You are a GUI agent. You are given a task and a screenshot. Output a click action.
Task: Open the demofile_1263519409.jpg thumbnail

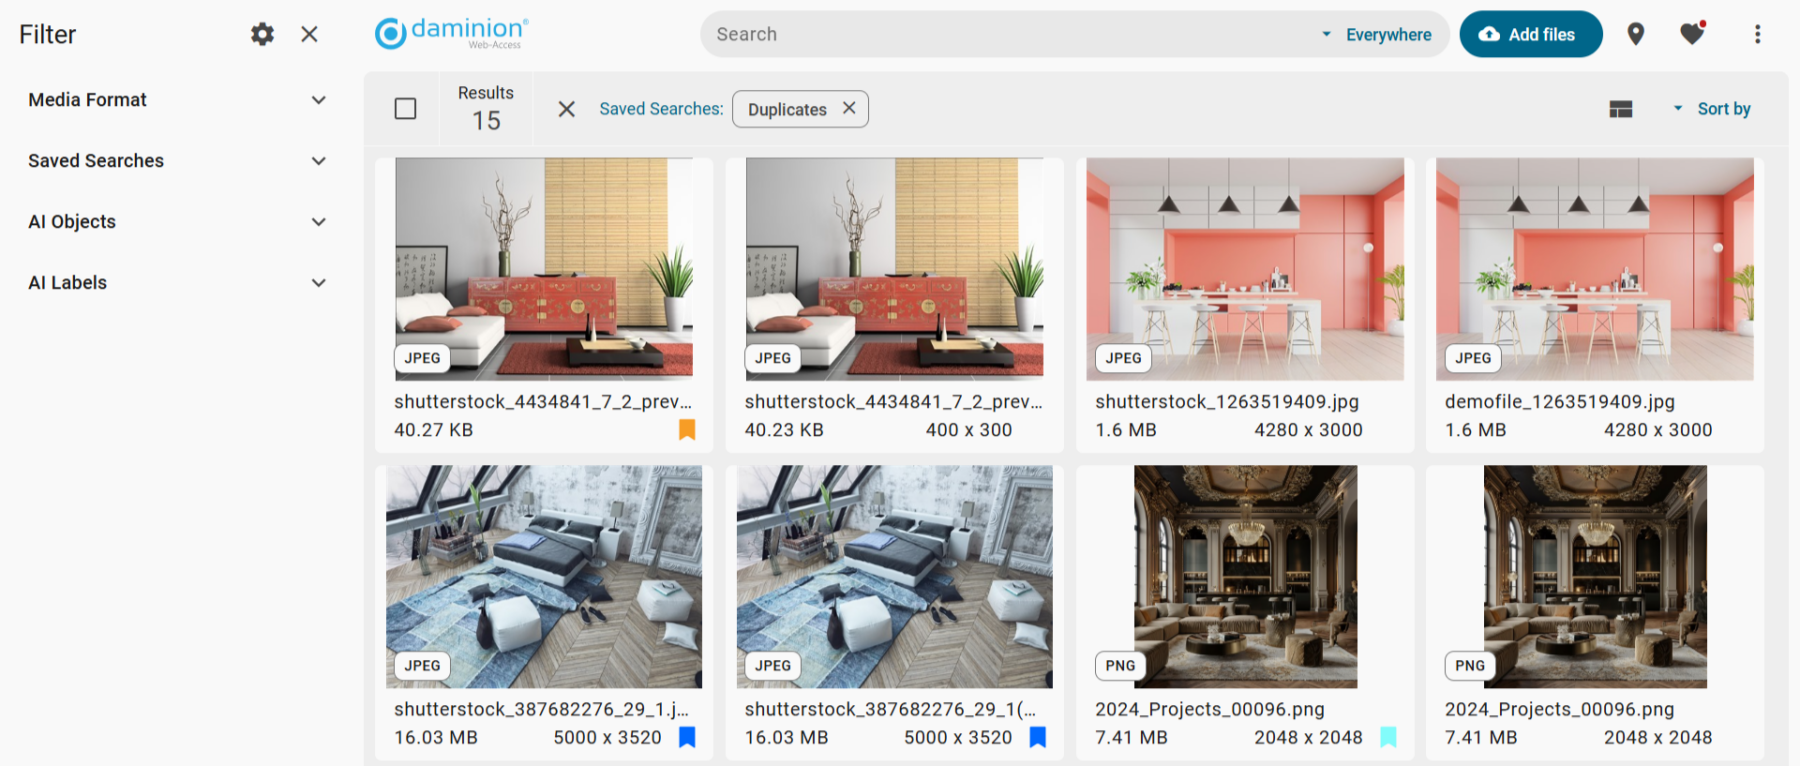click(1595, 269)
